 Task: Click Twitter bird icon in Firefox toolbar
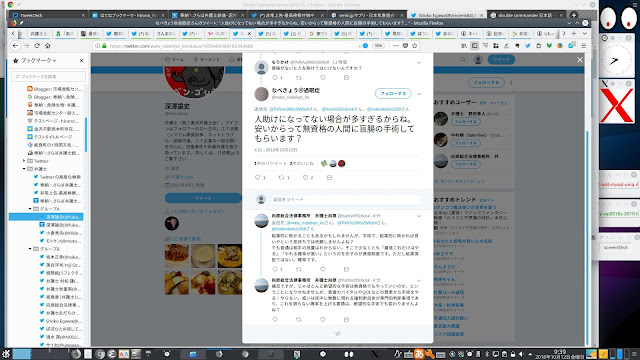tap(528, 46)
